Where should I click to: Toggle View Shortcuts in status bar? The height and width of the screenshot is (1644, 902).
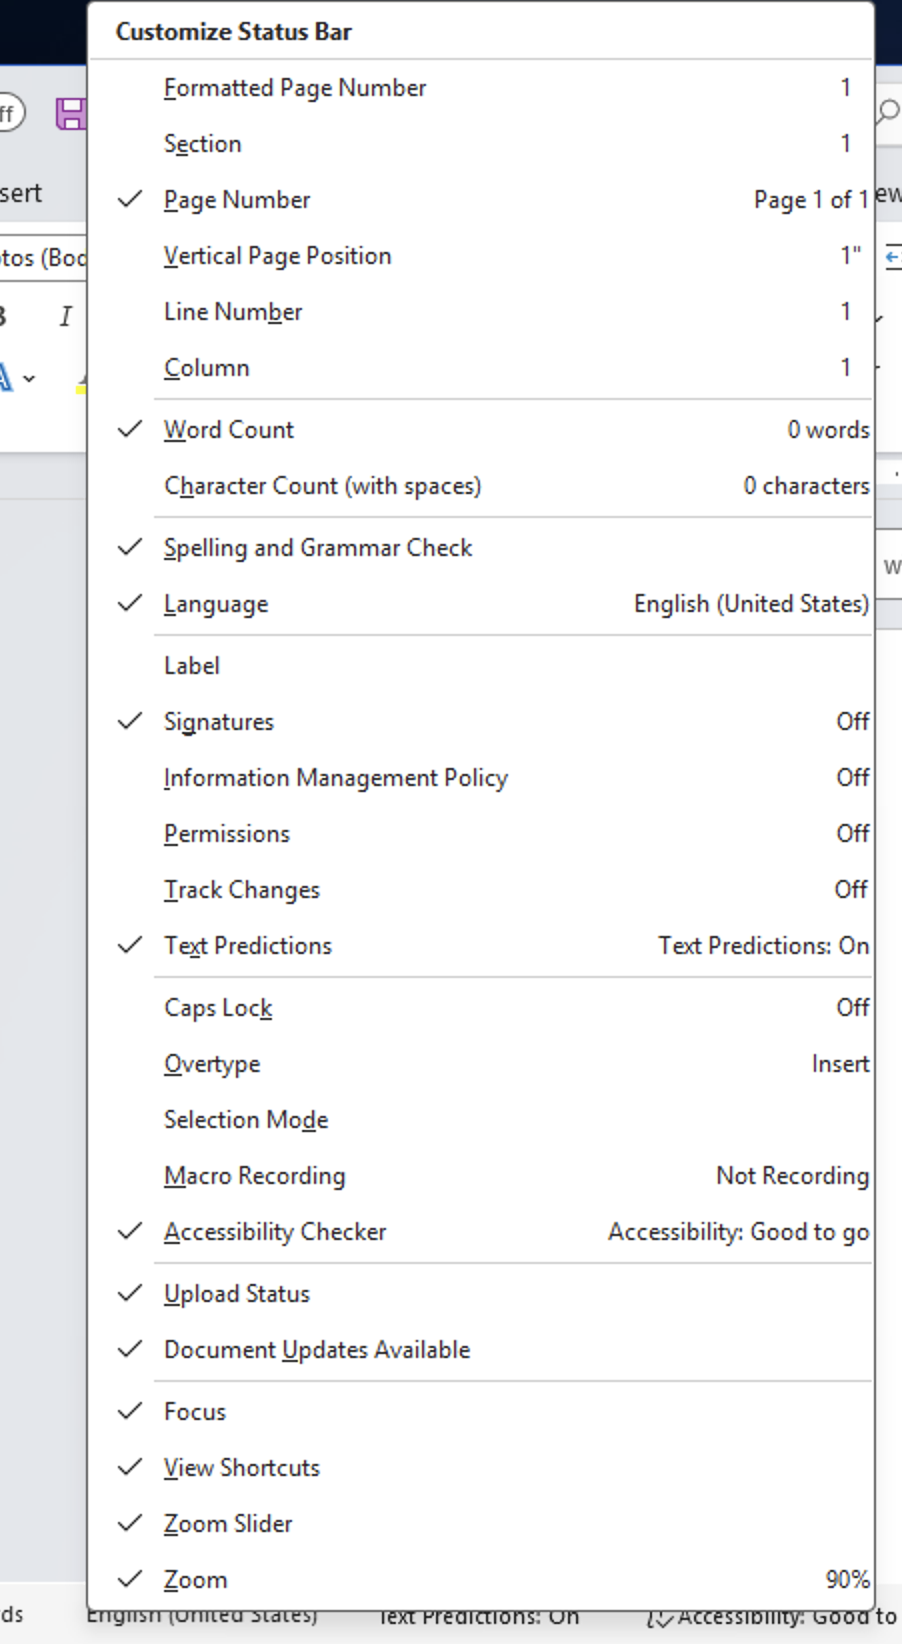[x=241, y=1468]
